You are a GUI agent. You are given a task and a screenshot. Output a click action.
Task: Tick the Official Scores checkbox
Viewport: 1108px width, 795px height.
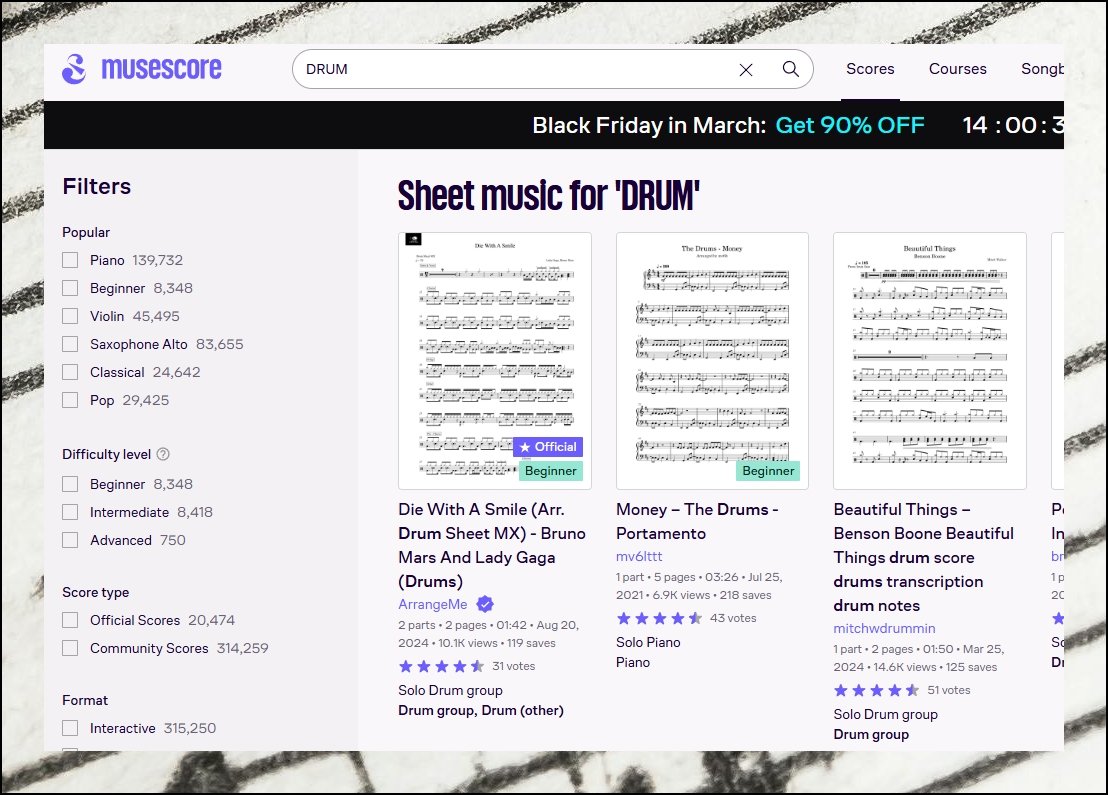click(70, 620)
